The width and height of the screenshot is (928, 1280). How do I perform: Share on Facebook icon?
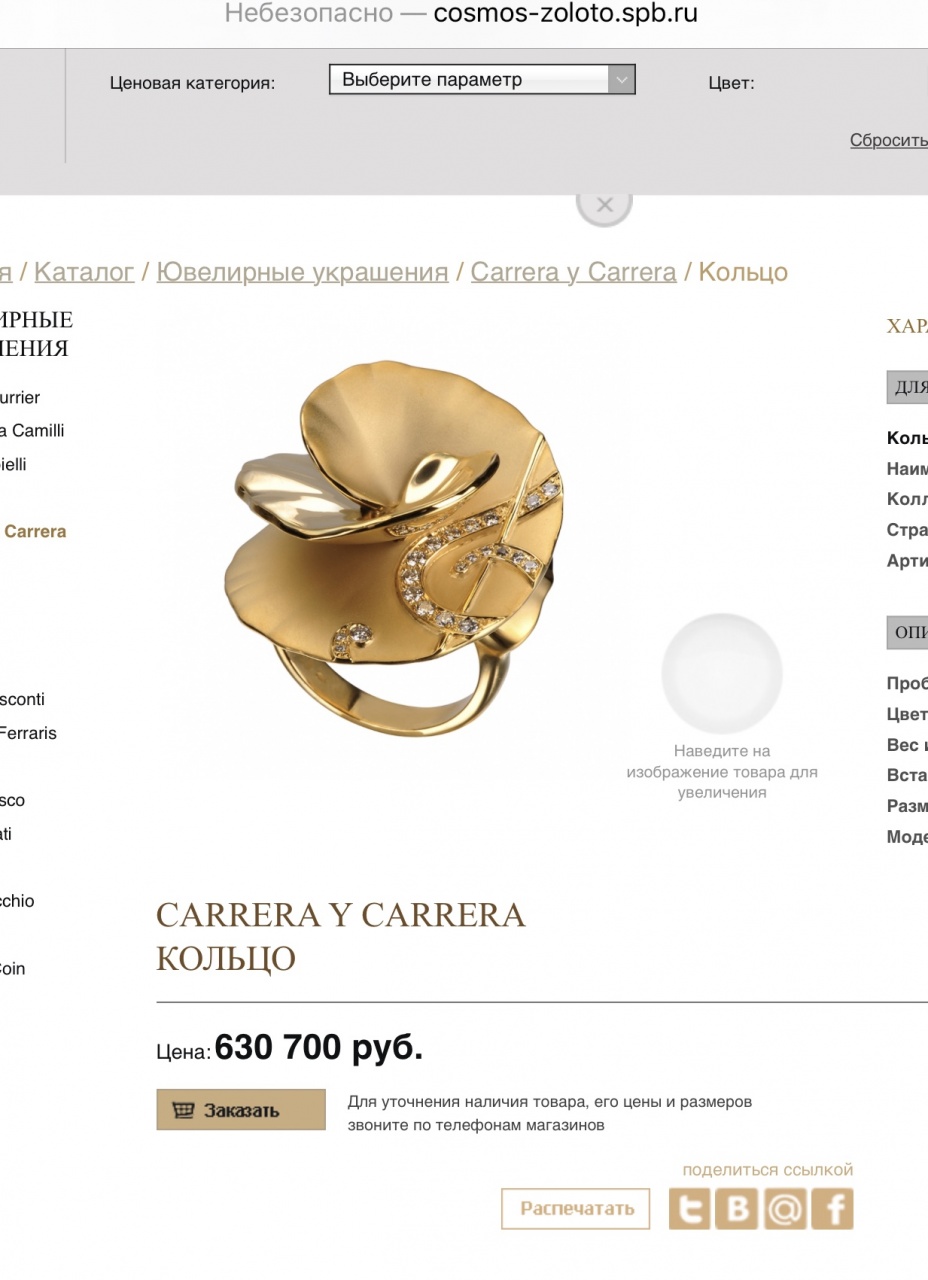(x=833, y=1209)
